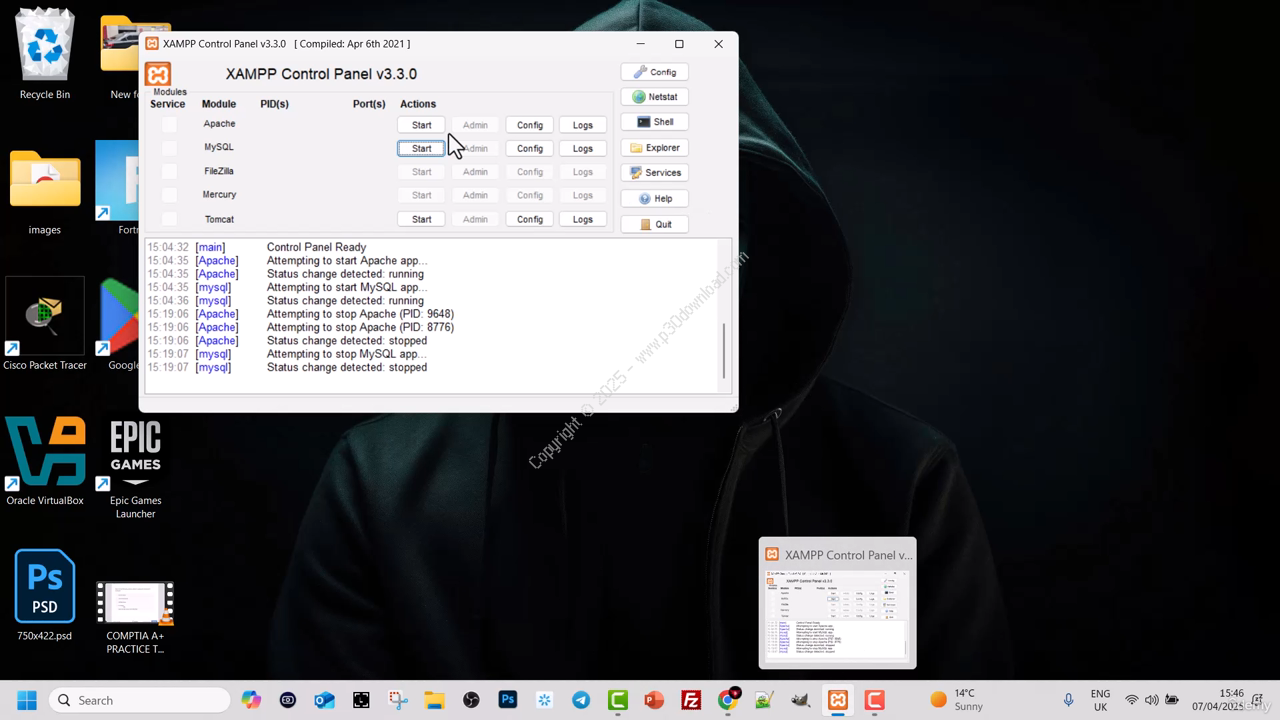Toggle the Apache service checkbox
This screenshot has height=720, width=1280.
click(169, 124)
